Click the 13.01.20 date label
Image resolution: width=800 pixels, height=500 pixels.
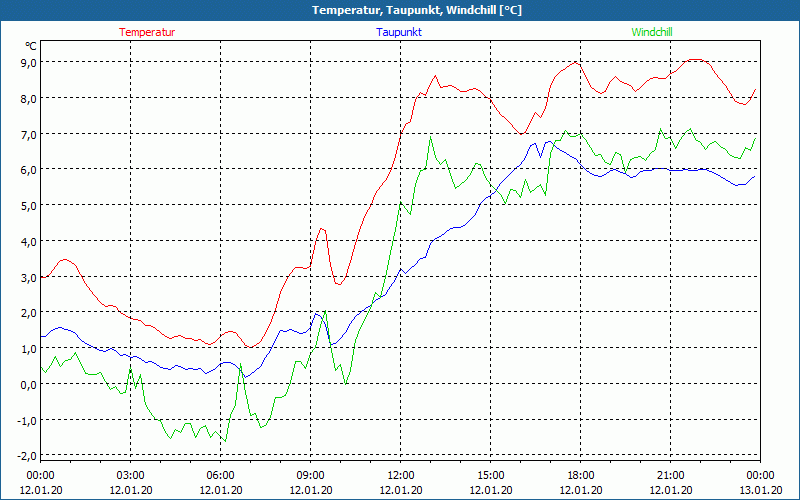point(760,490)
